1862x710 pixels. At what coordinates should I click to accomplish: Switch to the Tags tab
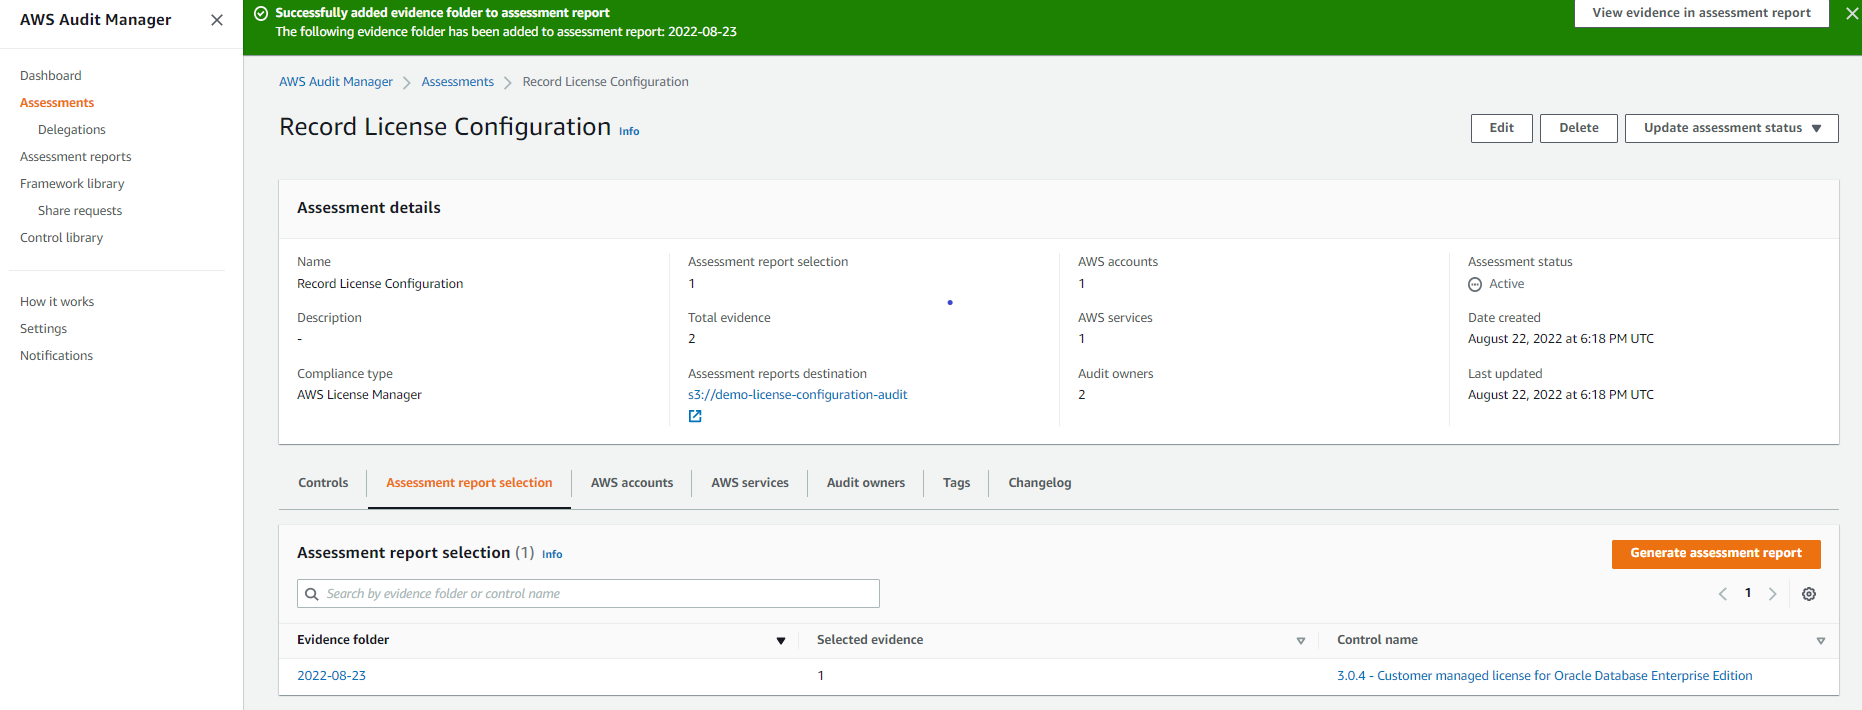point(956,483)
